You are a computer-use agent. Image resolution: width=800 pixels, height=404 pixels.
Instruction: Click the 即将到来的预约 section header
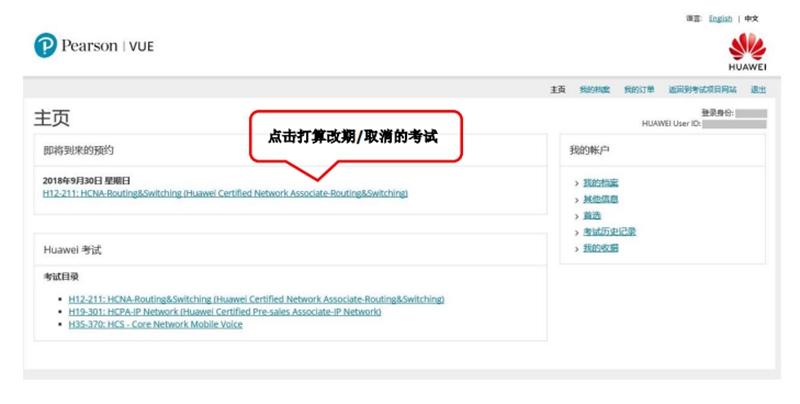[x=78, y=150]
